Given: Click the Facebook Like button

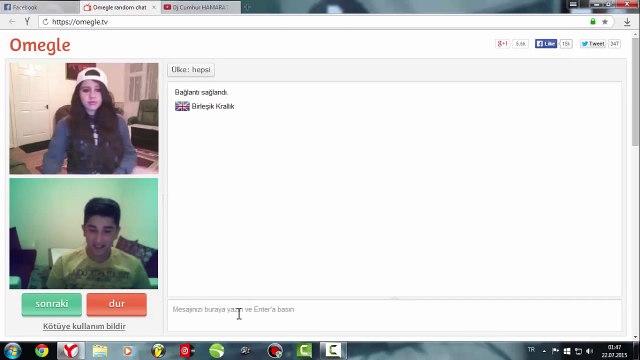Looking at the screenshot, I should click(x=546, y=44).
